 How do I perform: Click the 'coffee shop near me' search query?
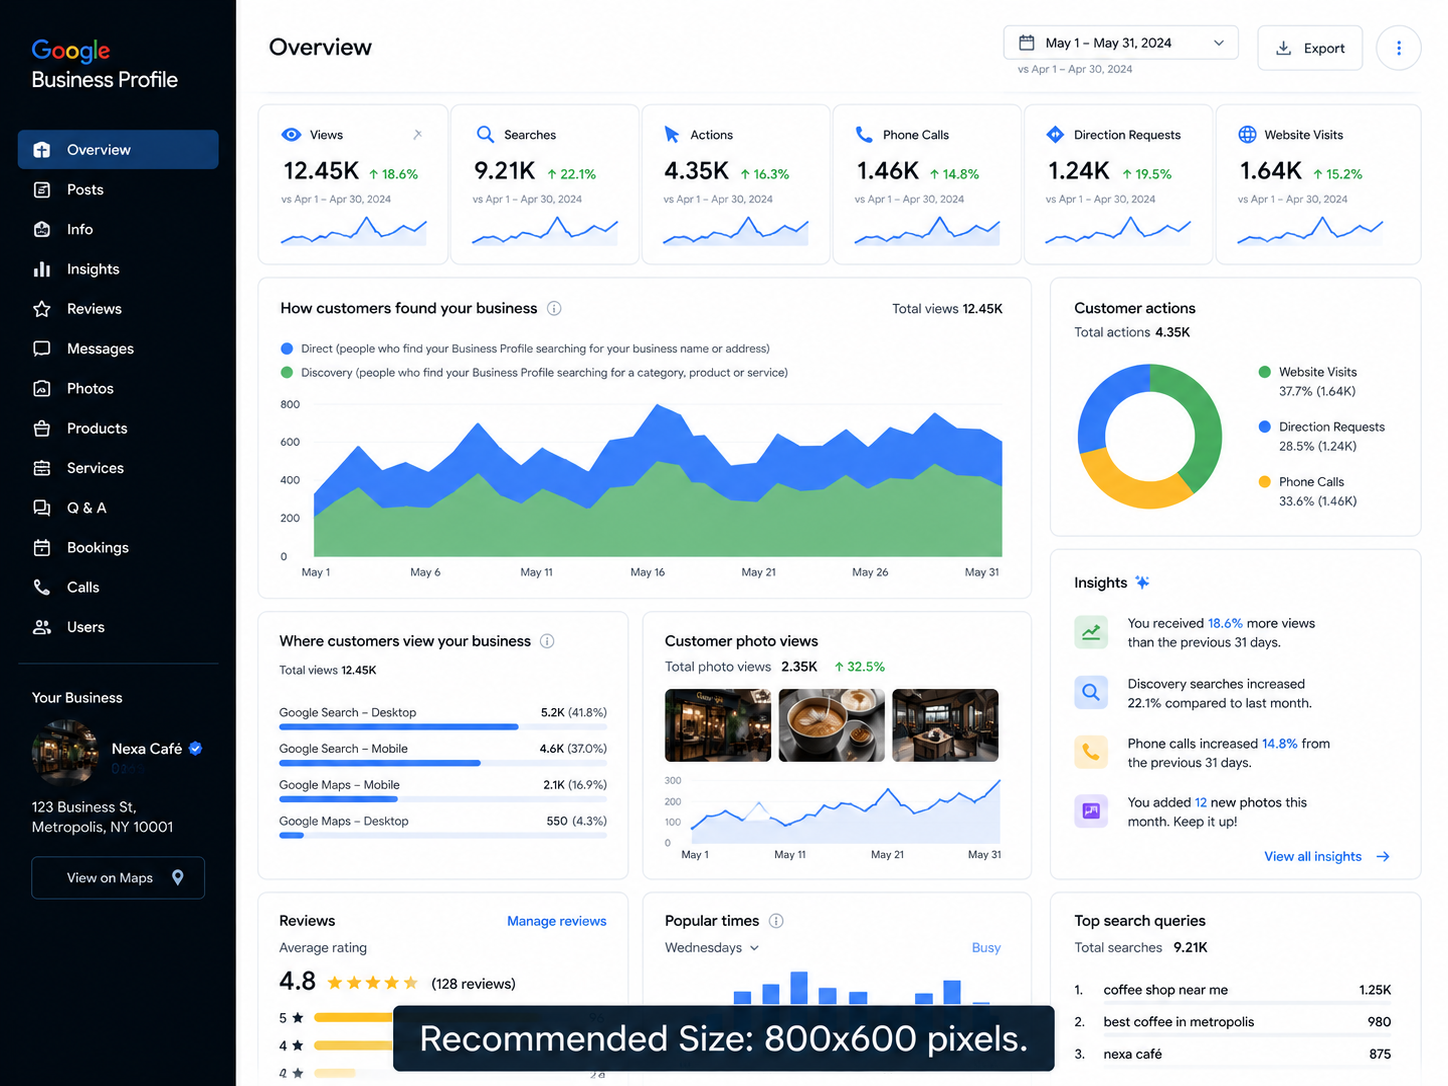click(1165, 990)
